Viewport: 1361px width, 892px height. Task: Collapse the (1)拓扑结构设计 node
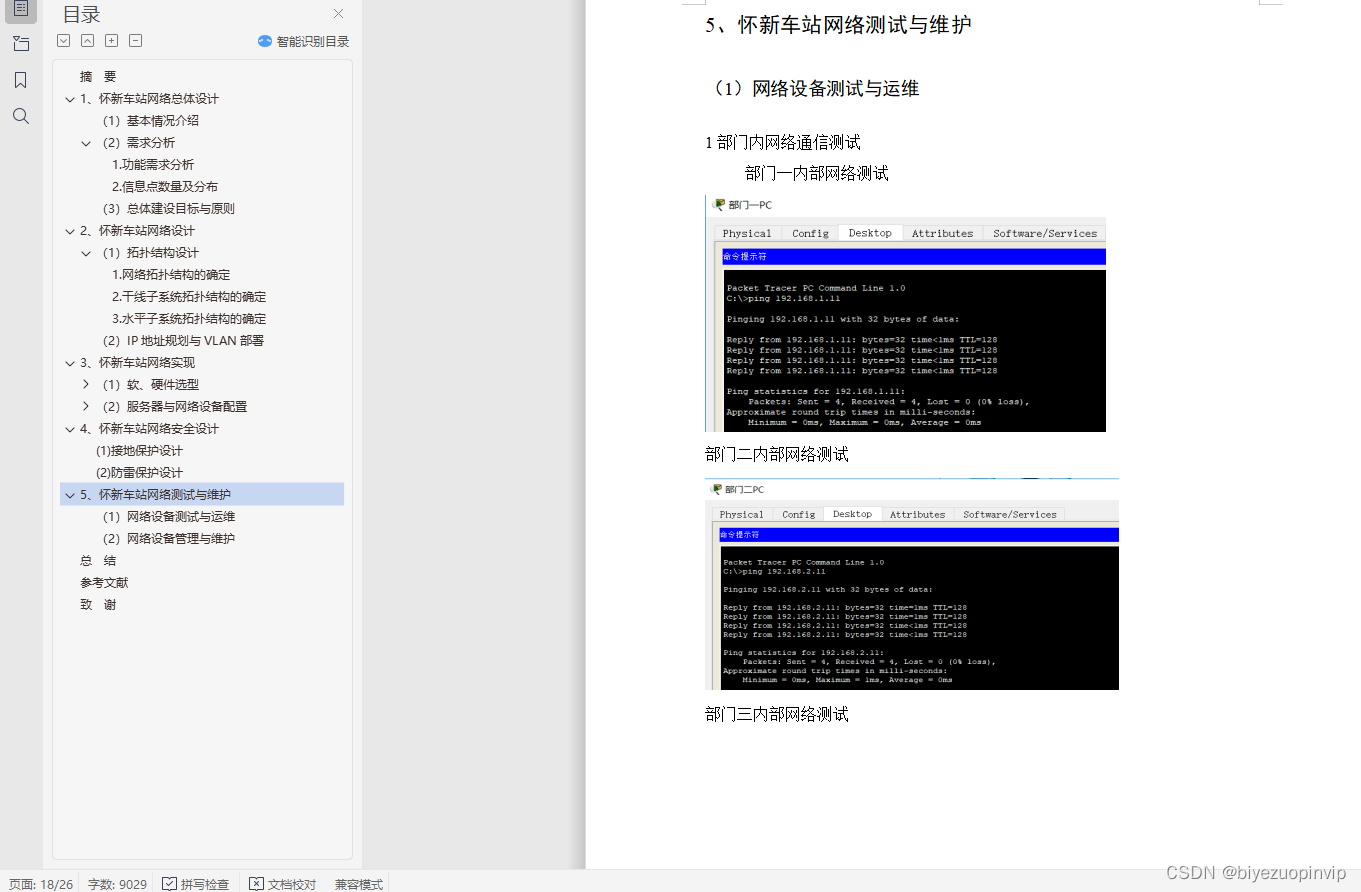pos(86,253)
